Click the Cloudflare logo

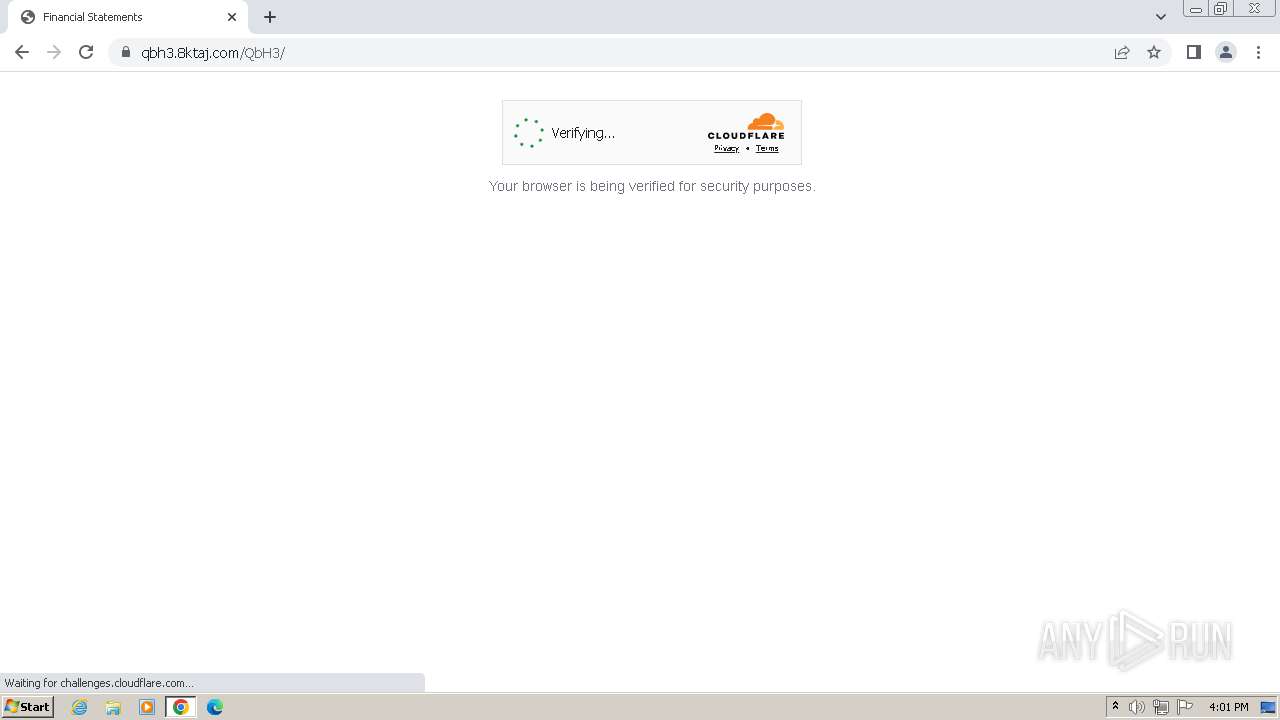(x=746, y=126)
